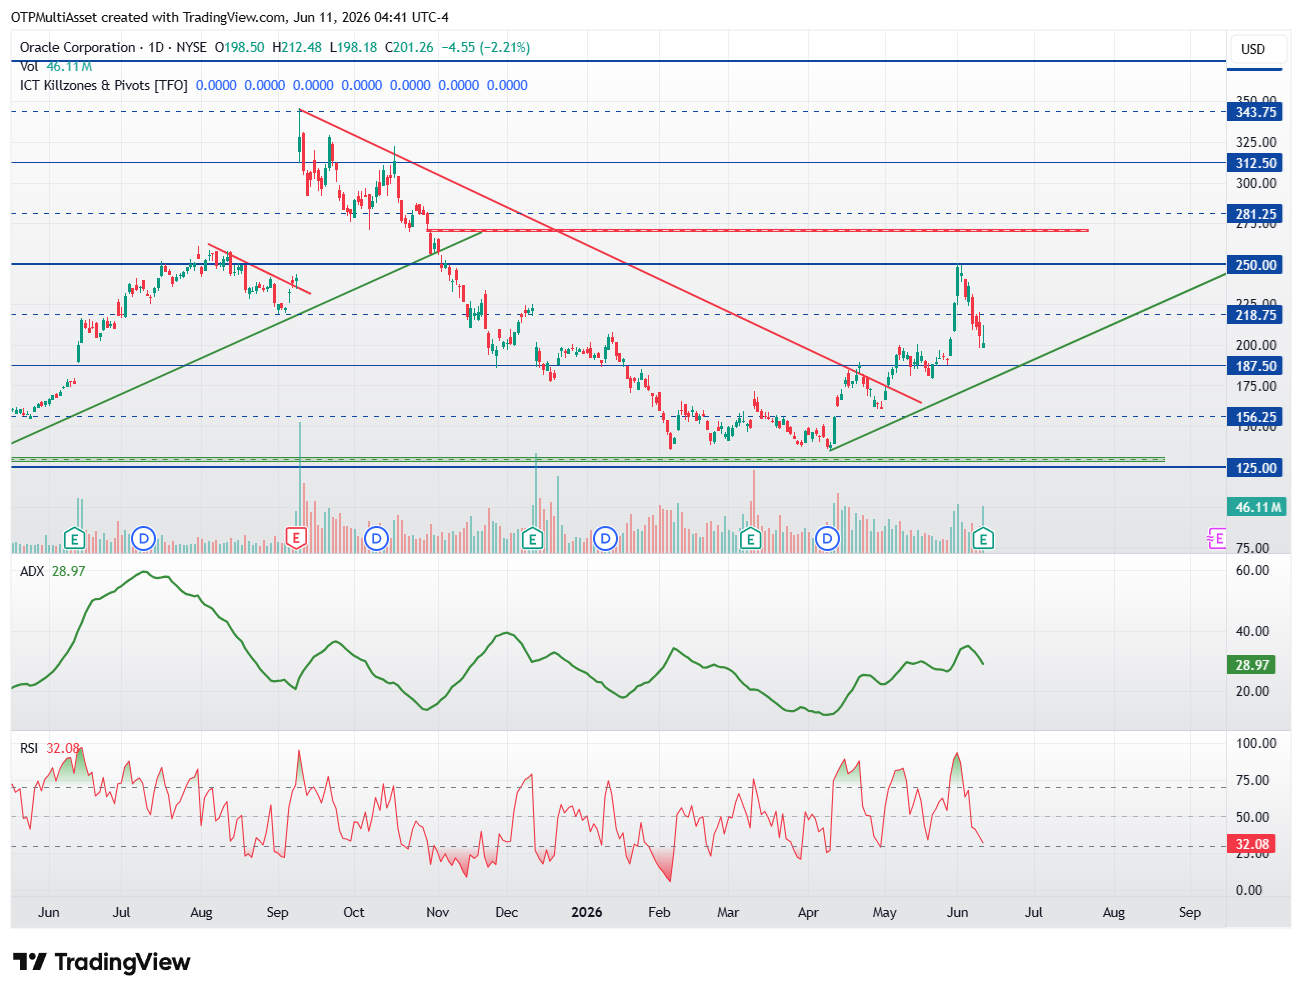Viewport: 1302px width, 996px height.
Task: Click the red RSI 32.08 value tag
Action: tap(1252, 845)
